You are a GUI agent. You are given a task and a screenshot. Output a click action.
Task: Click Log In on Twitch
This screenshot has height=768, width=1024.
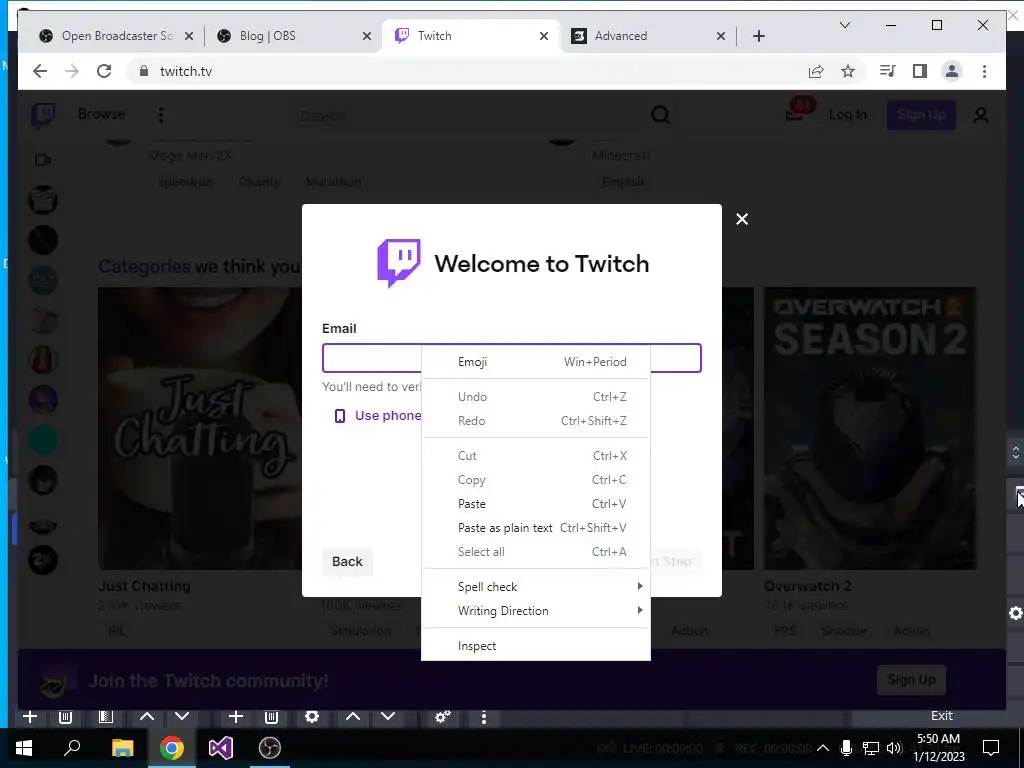848,115
